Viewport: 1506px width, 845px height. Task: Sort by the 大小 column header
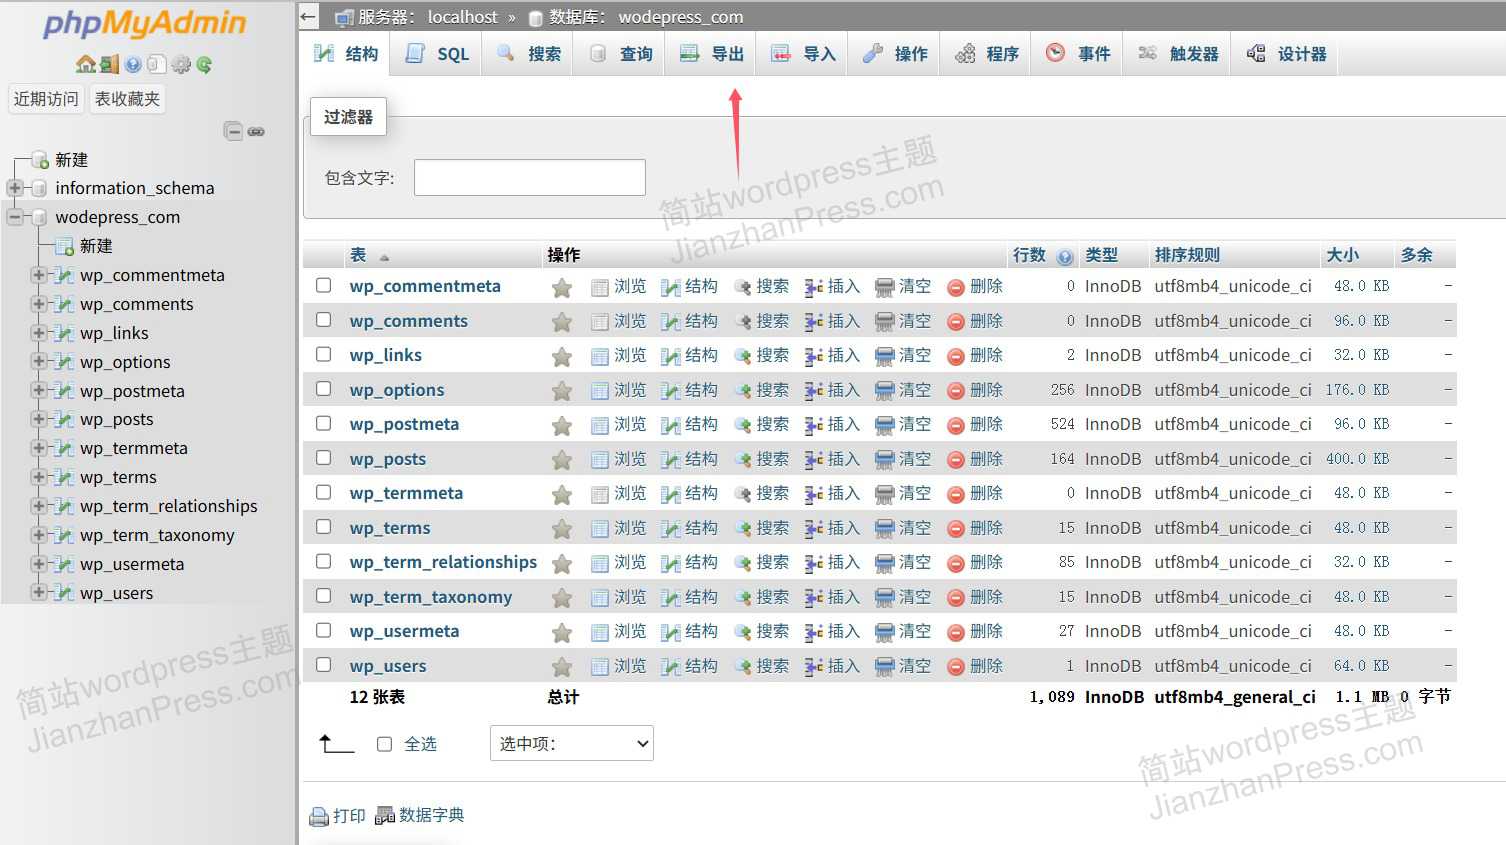1342,255
